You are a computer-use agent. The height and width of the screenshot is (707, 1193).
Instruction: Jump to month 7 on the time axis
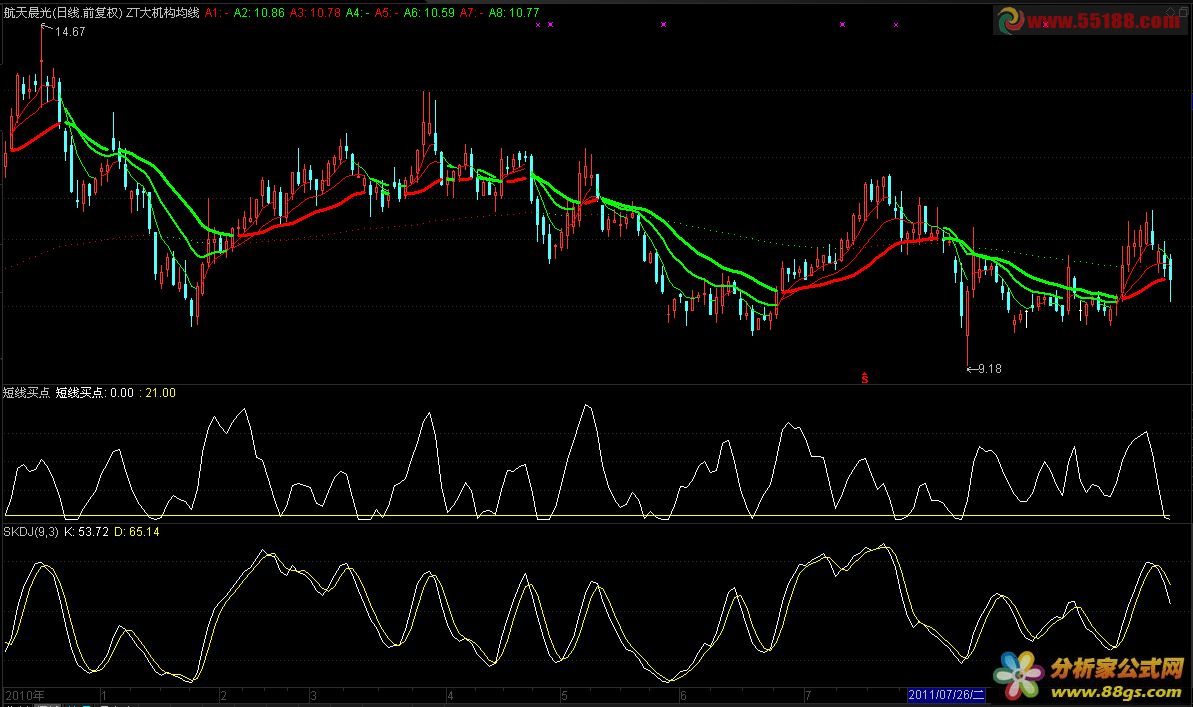(808, 696)
